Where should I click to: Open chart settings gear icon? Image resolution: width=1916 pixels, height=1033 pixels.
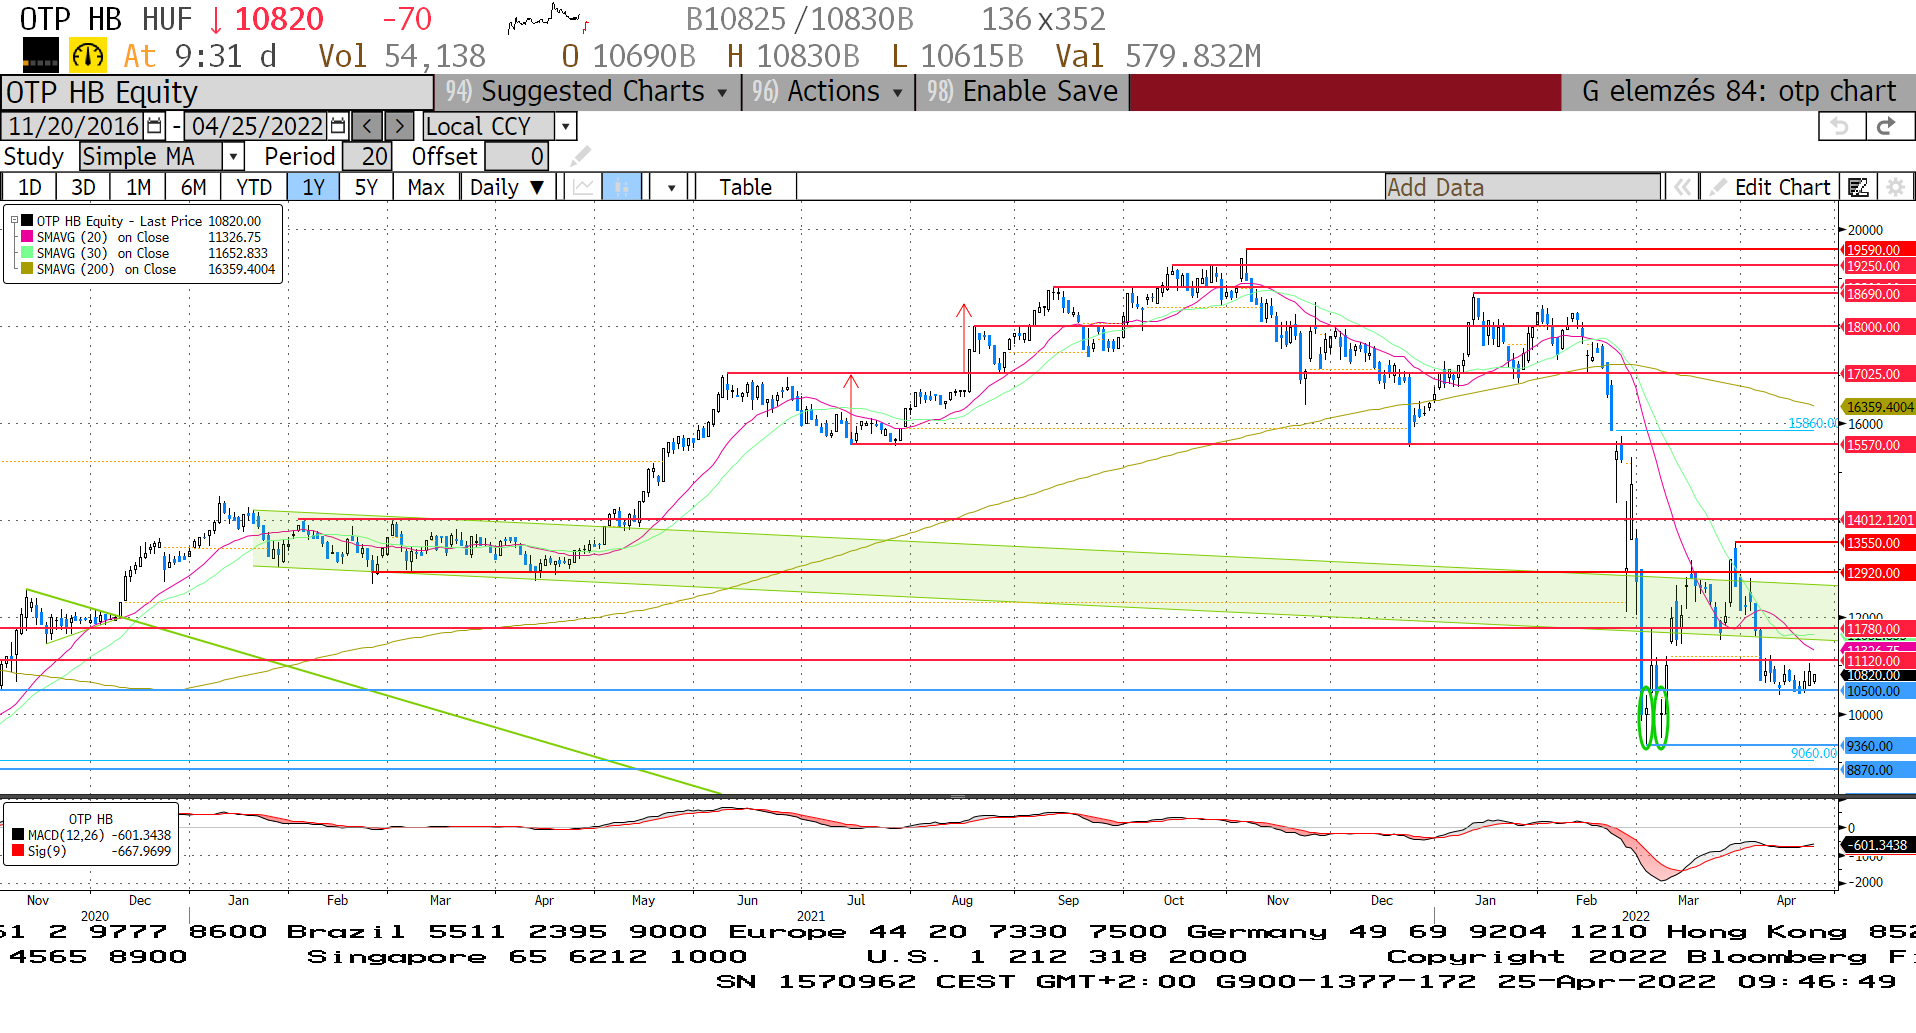coord(1894,187)
